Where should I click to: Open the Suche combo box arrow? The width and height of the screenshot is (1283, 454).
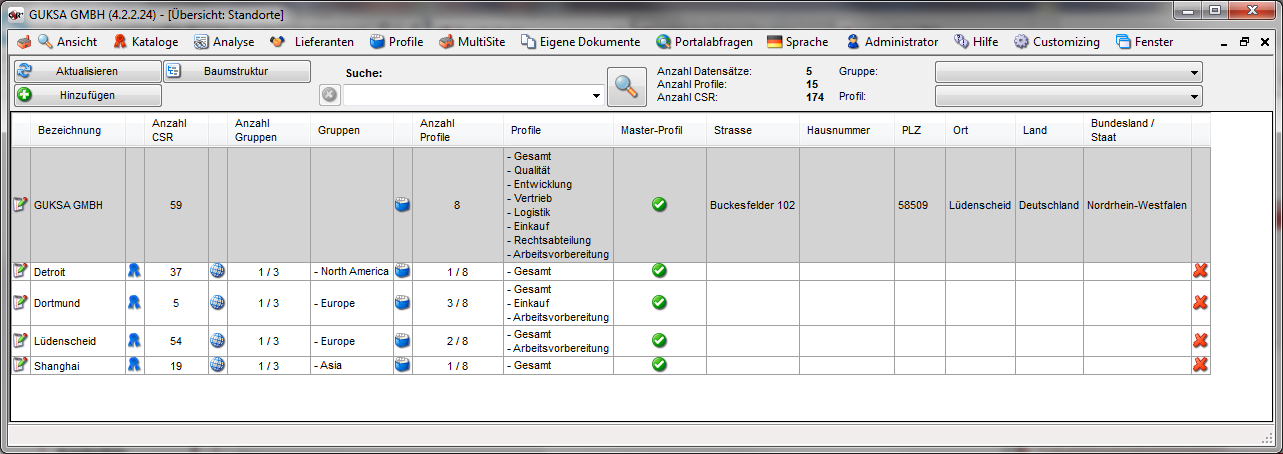coord(596,97)
